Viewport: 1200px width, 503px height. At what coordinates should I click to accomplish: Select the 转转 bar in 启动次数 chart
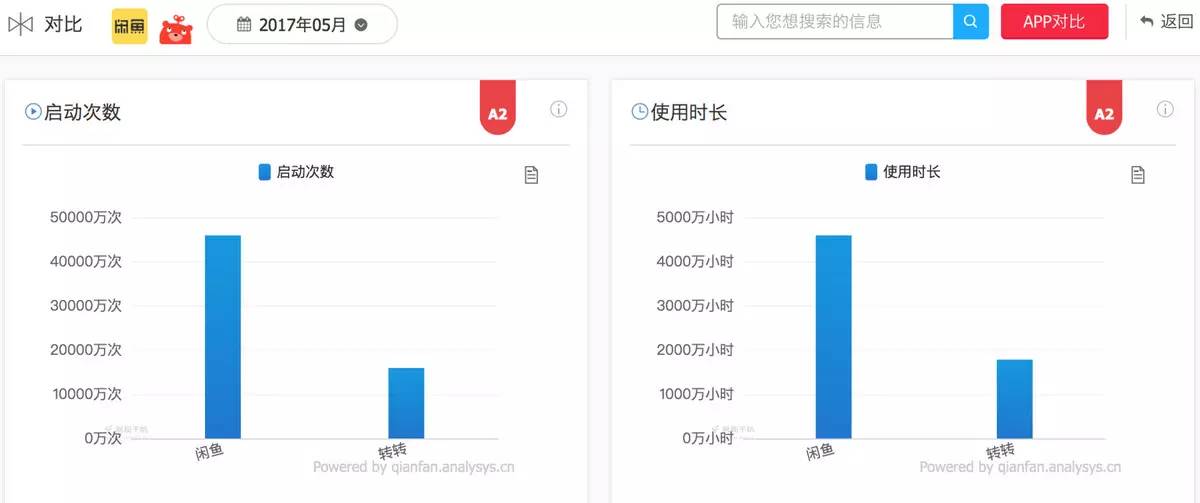(406, 403)
